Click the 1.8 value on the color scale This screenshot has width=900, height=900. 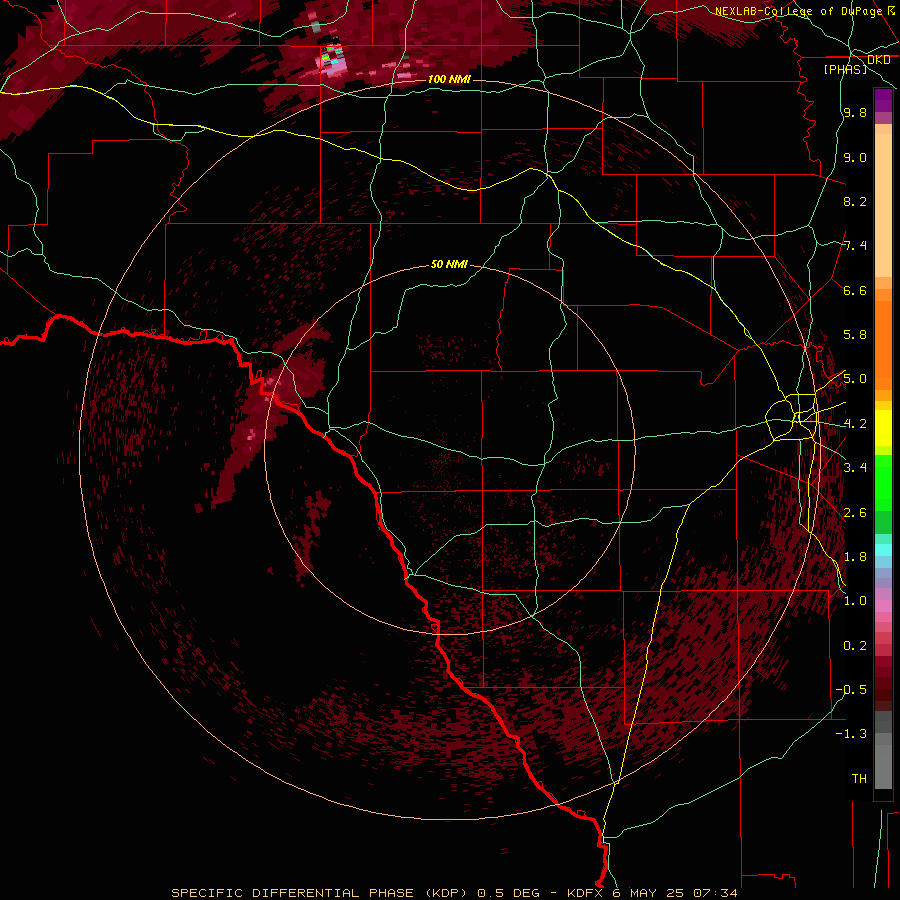pyautogui.click(x=855, y=557)
